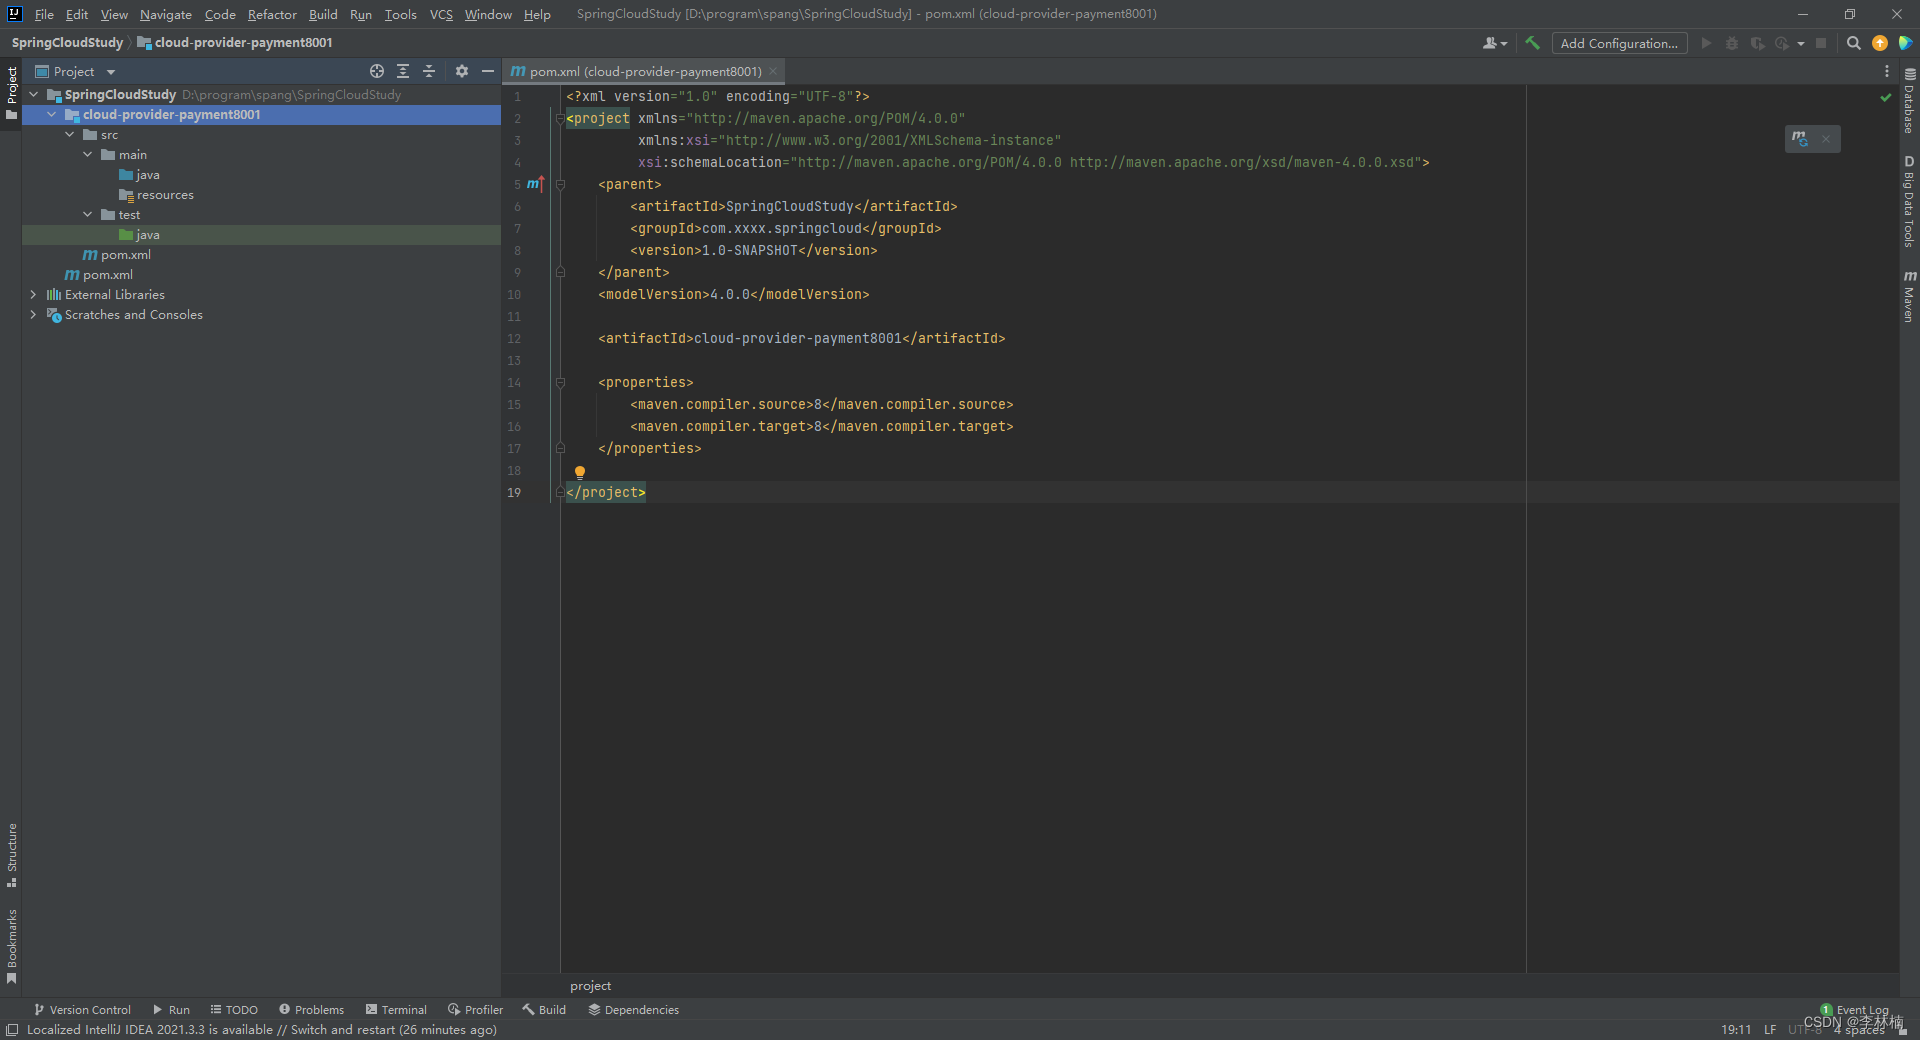Click the Profiler tool window button

click(x=475, y=1010)
